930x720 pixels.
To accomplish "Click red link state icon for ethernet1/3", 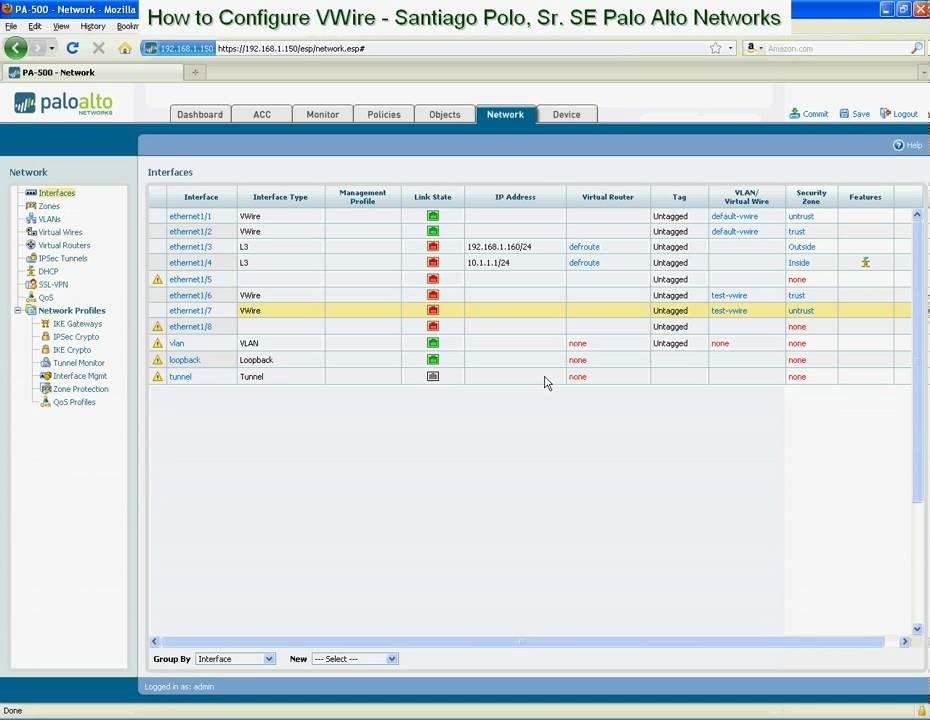I will click(433, 247).
